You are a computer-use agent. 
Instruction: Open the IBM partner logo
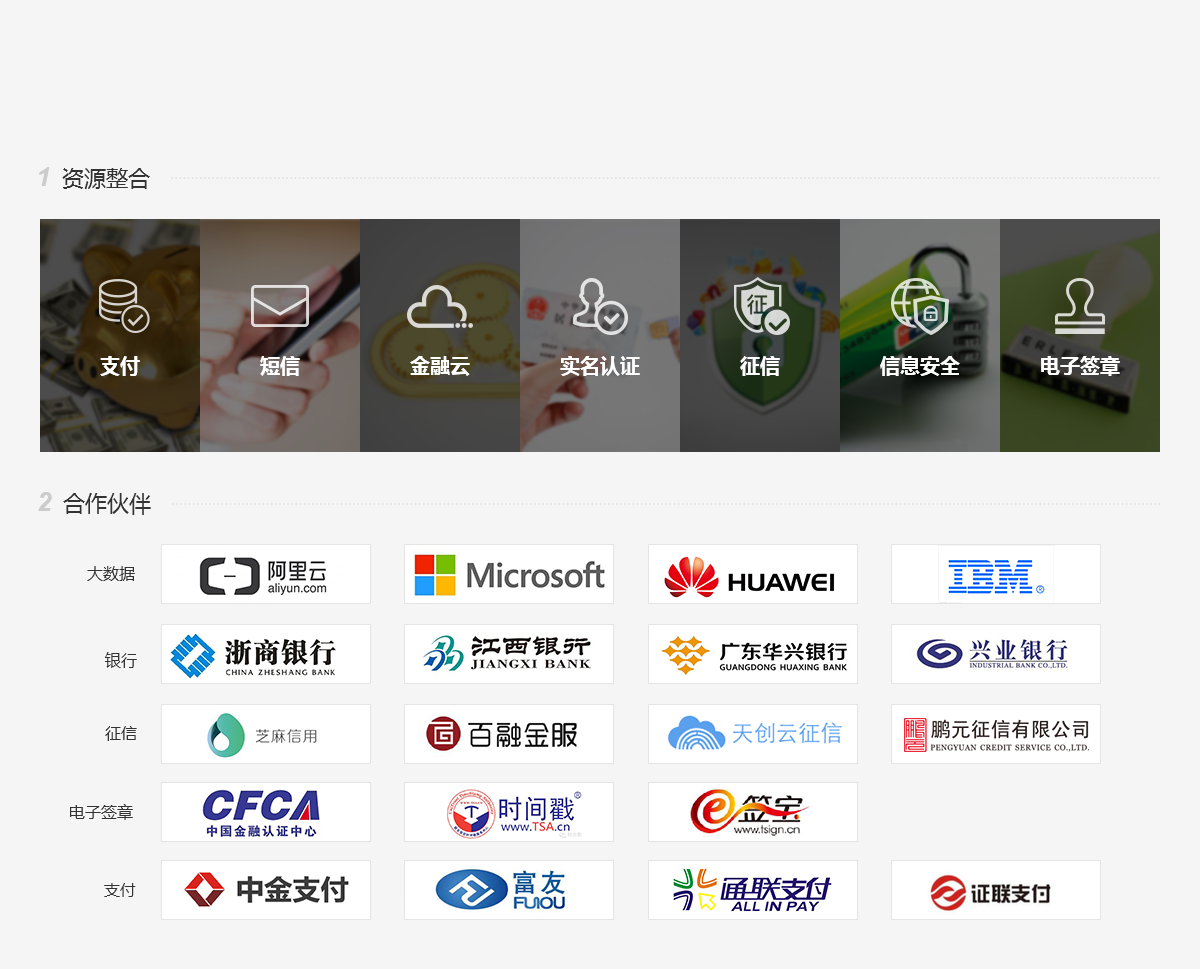coord(996,574)
